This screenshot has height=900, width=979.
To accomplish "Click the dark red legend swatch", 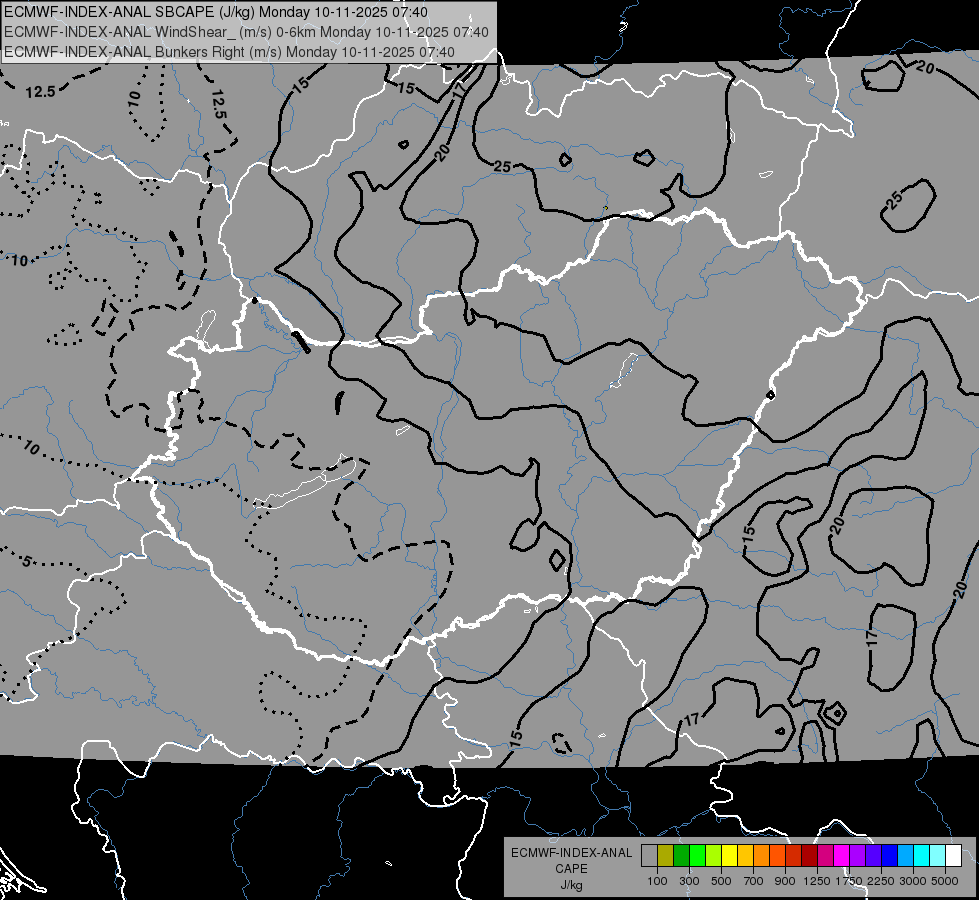I will tap(809, 856).
